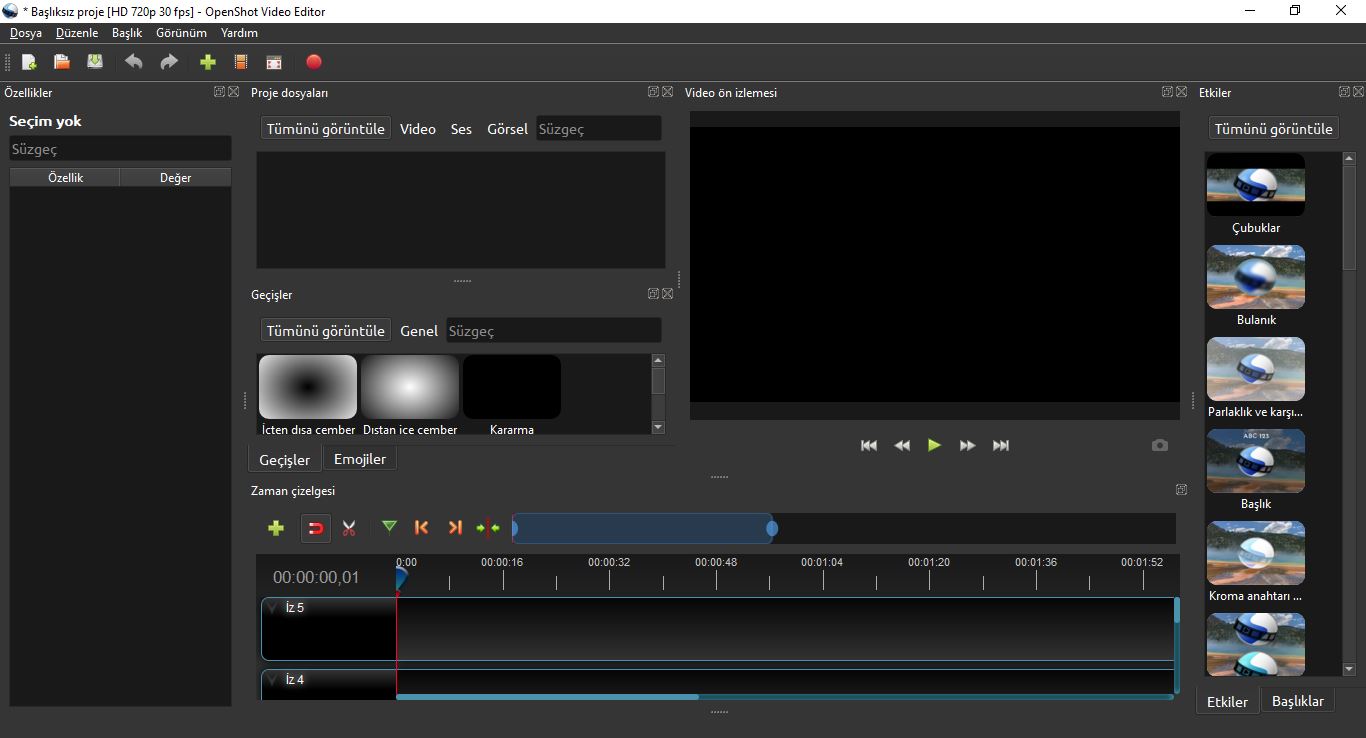Select the Bulanık effect
The height and width of the screenshot is (738, 1366).
point(1256,286)
